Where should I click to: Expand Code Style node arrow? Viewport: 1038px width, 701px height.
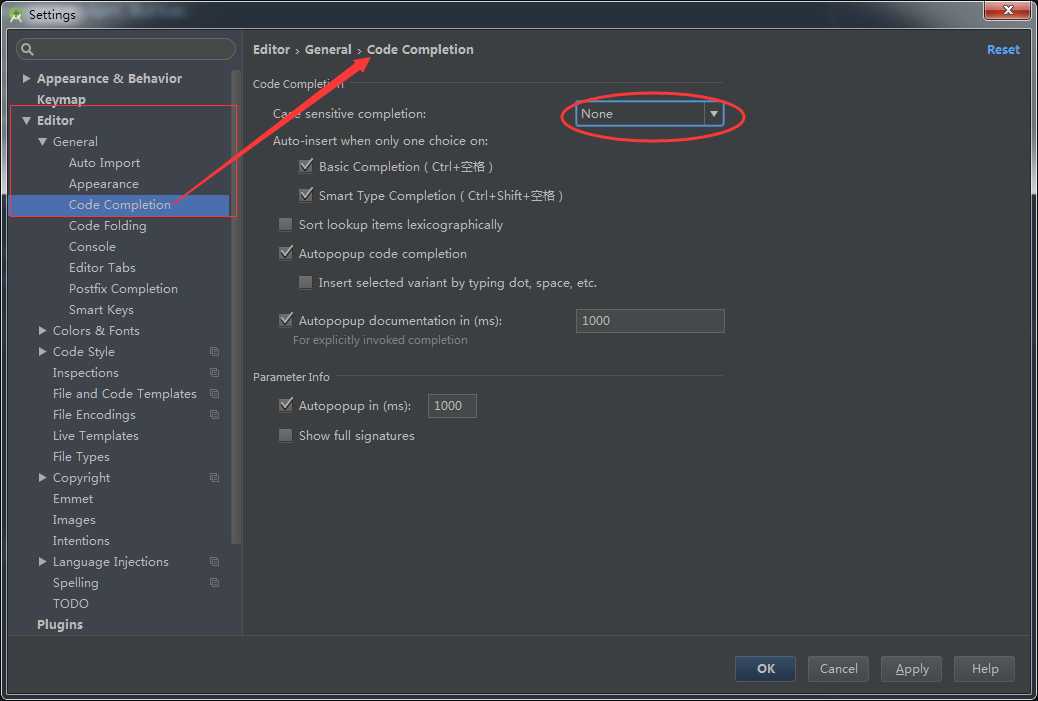(42, 351)
